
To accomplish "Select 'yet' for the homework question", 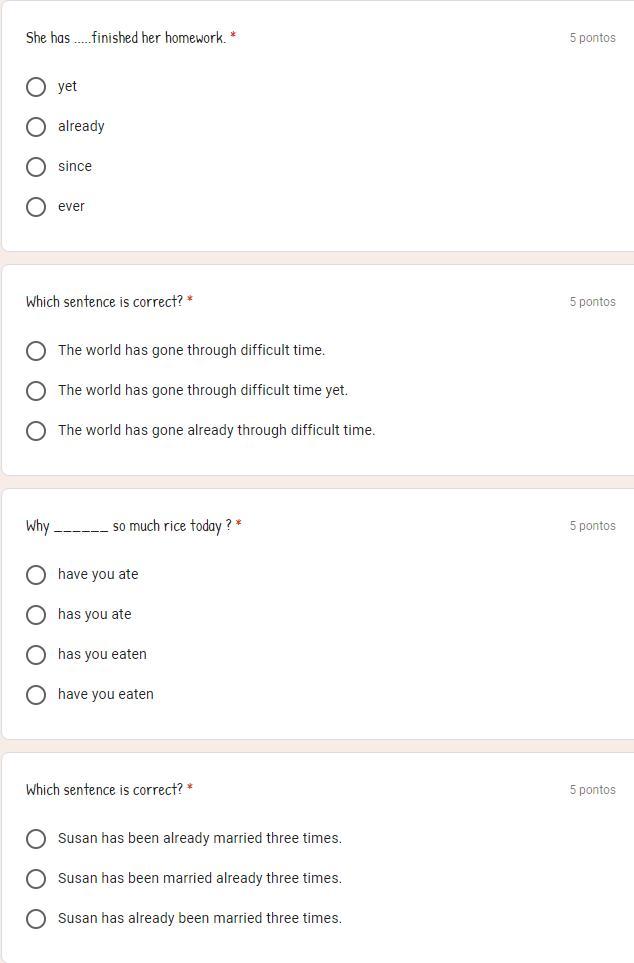I will 36,87.
